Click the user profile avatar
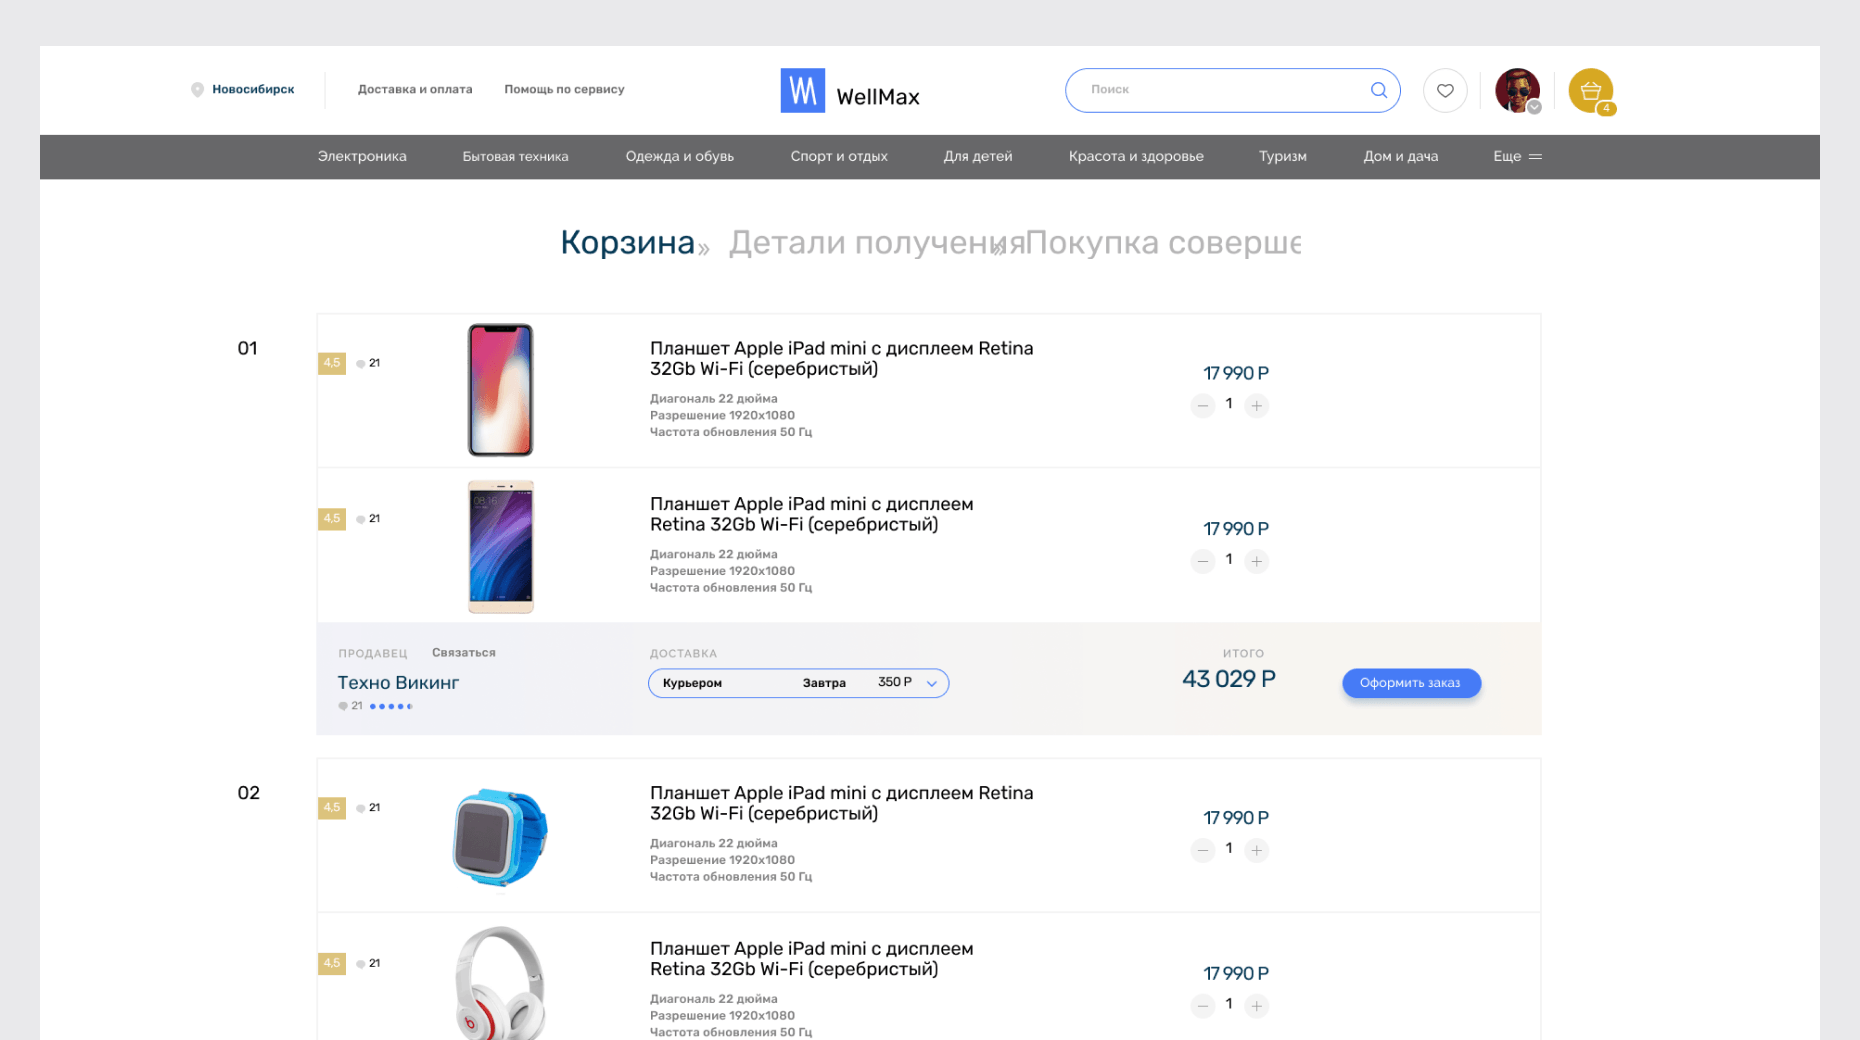Viewport: 1860px width, 1040px height. pyautogui.click(x=1517, y=91)
